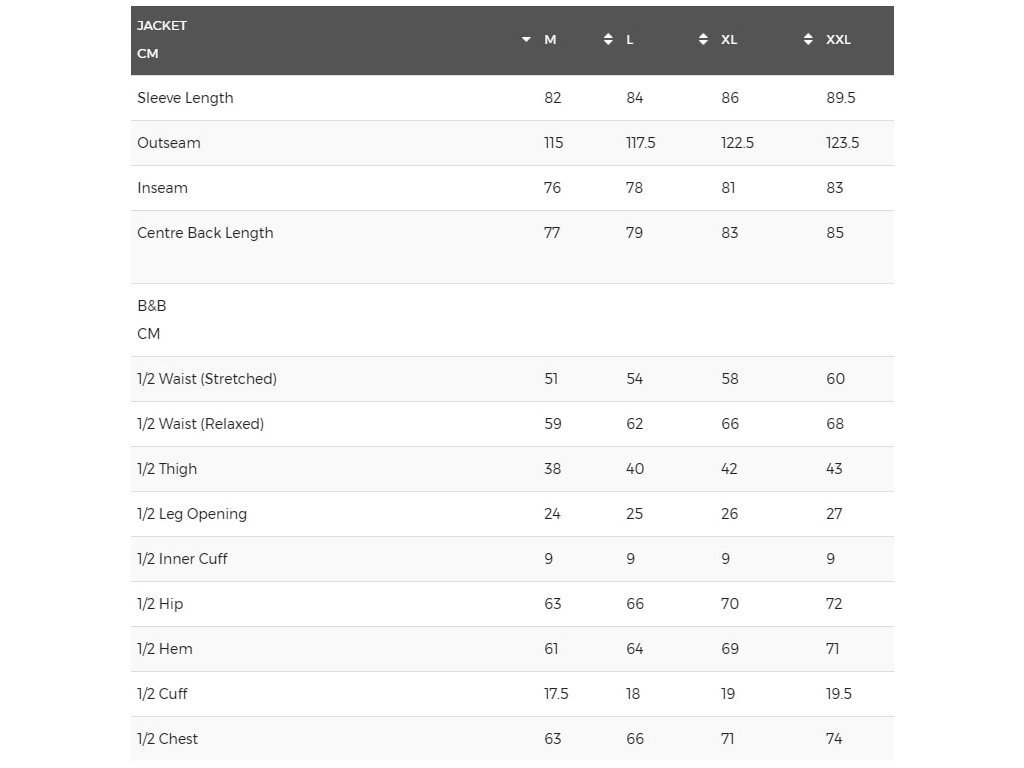Click the 89.5 Sleeve Length XXL value
Viewport: 1024px width, 768px height.
point(841,98)
